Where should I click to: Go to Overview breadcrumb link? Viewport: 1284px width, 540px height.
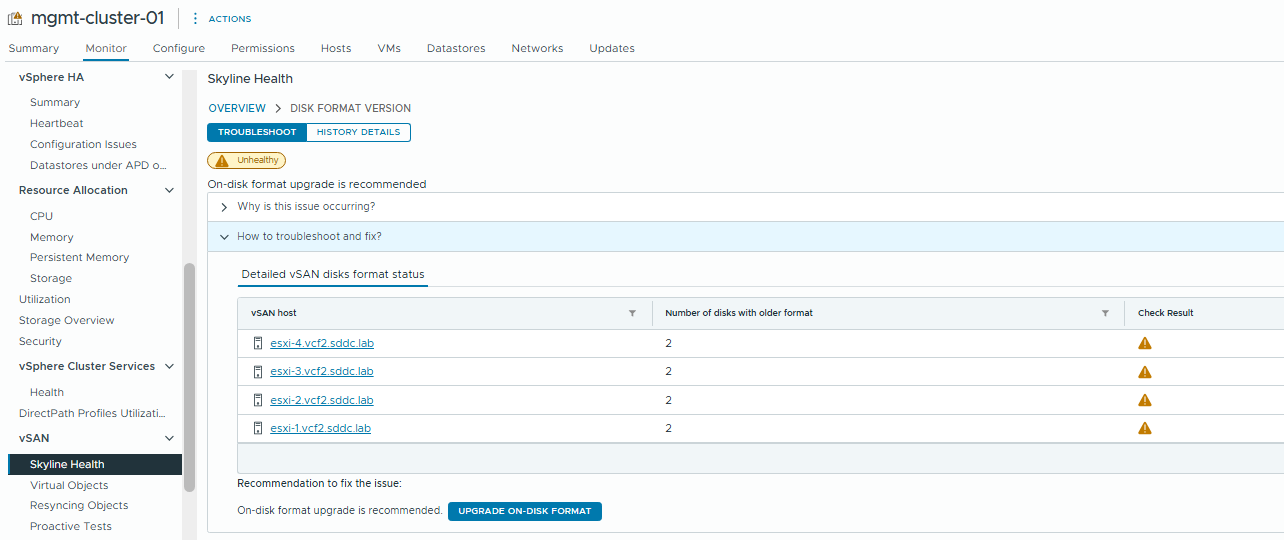click(237, 108)
